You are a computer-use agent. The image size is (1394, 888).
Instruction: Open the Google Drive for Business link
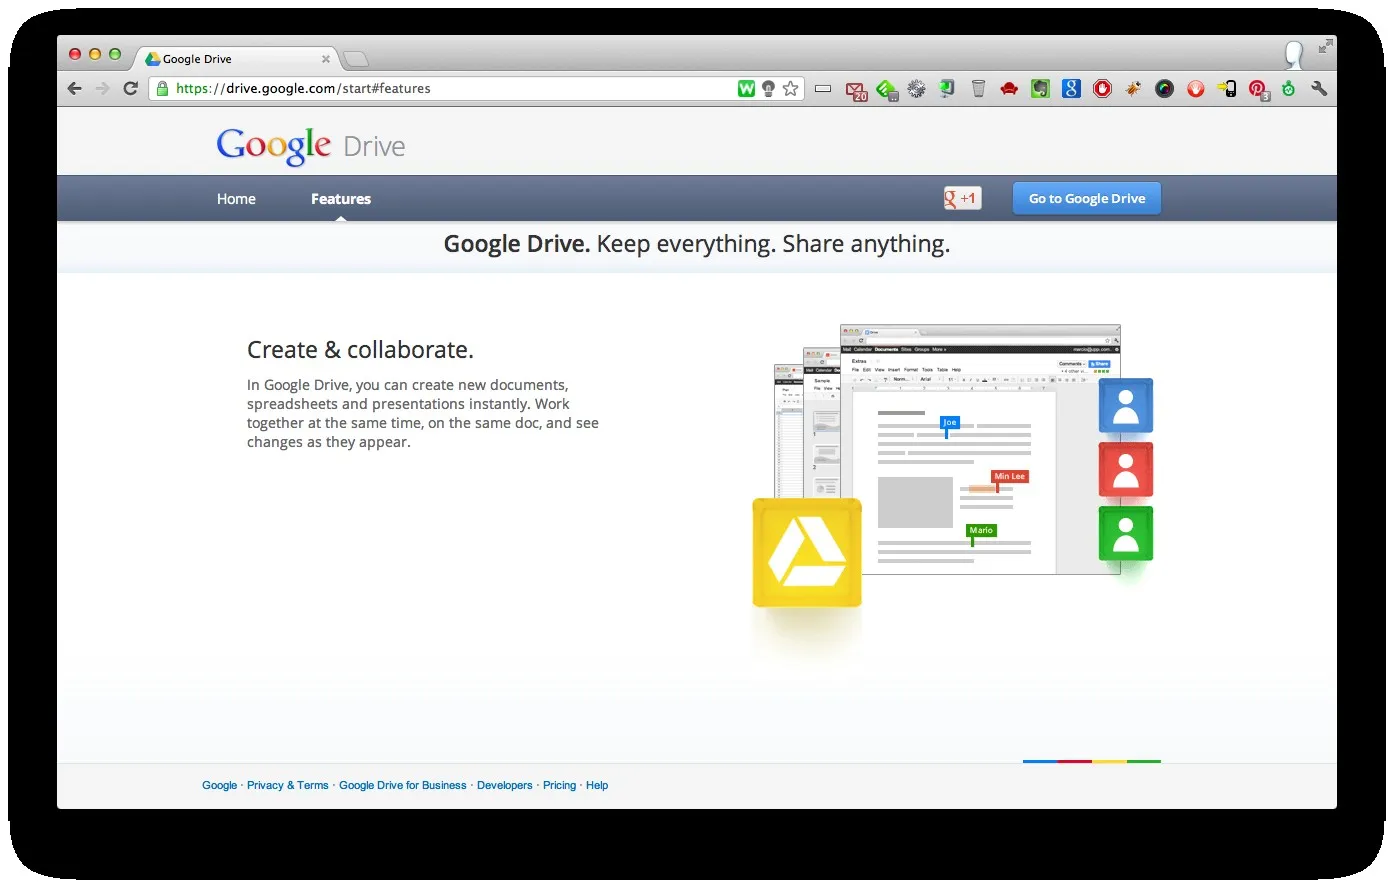(x=403, y=785)
